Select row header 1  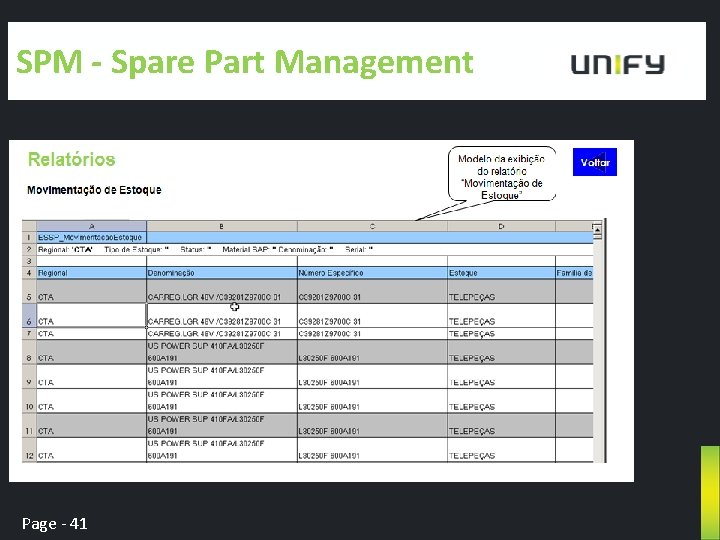[29, 237]
